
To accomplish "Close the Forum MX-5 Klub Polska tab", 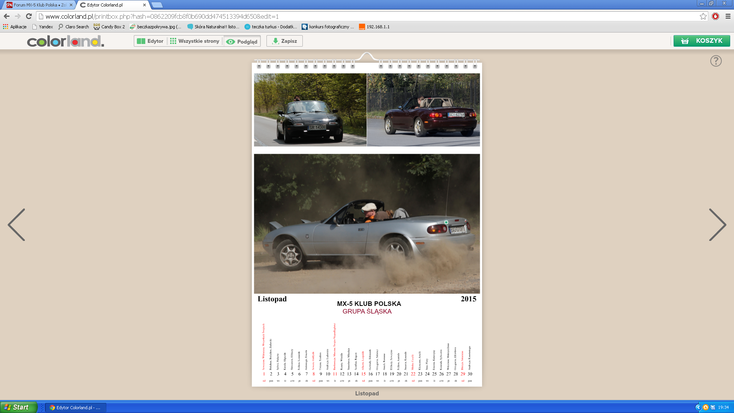I will [x=71, y=5].
